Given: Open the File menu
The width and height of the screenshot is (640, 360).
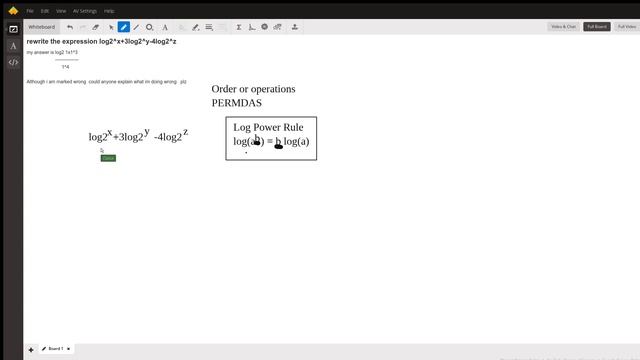Looking at the screenshot, I should pyautogui.click(x=30, y=11).
